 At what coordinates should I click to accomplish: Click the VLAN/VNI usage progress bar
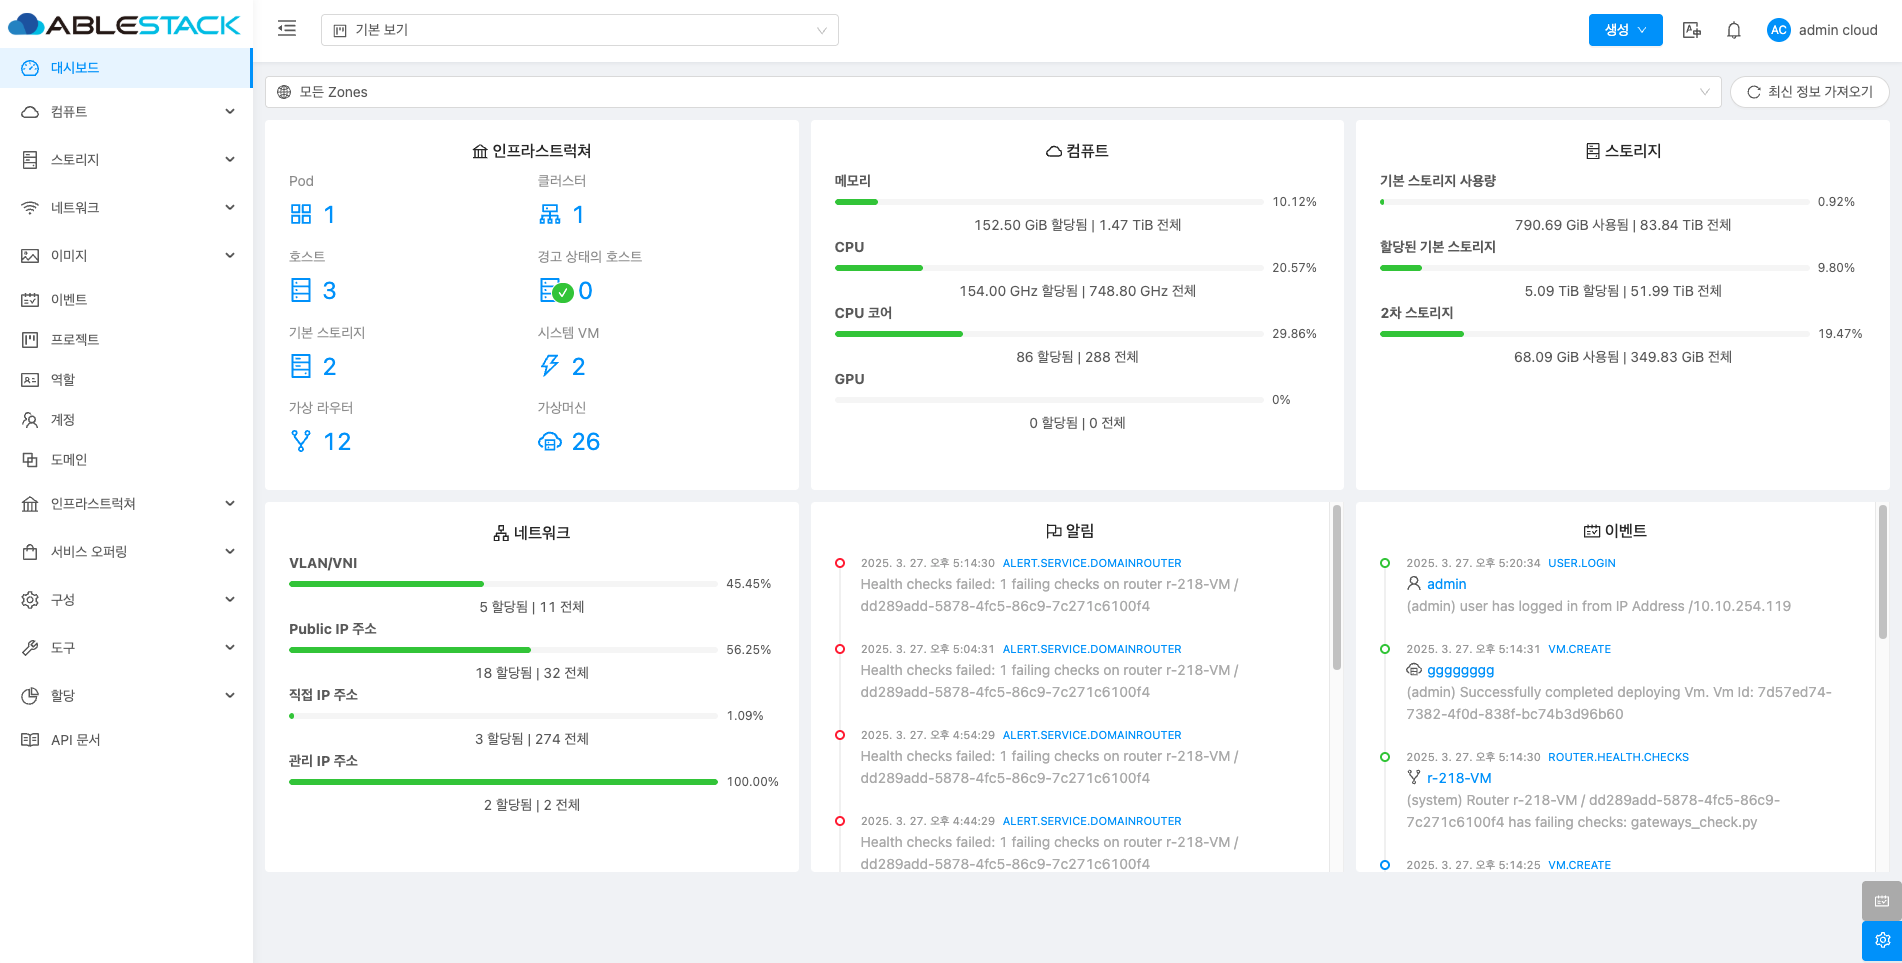[503, 584]
